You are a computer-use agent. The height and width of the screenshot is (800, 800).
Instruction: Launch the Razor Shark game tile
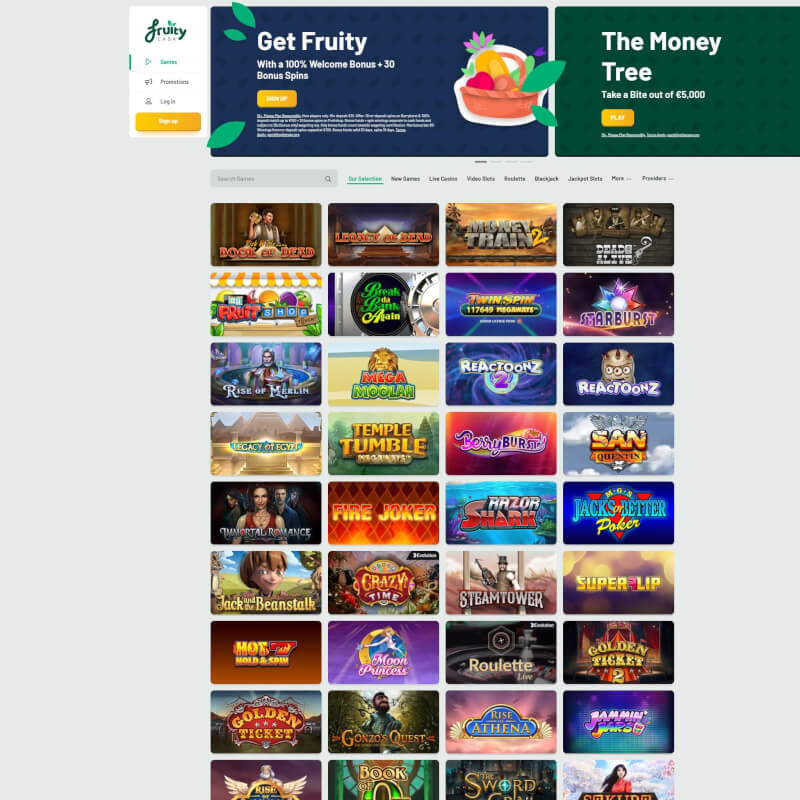501,513
